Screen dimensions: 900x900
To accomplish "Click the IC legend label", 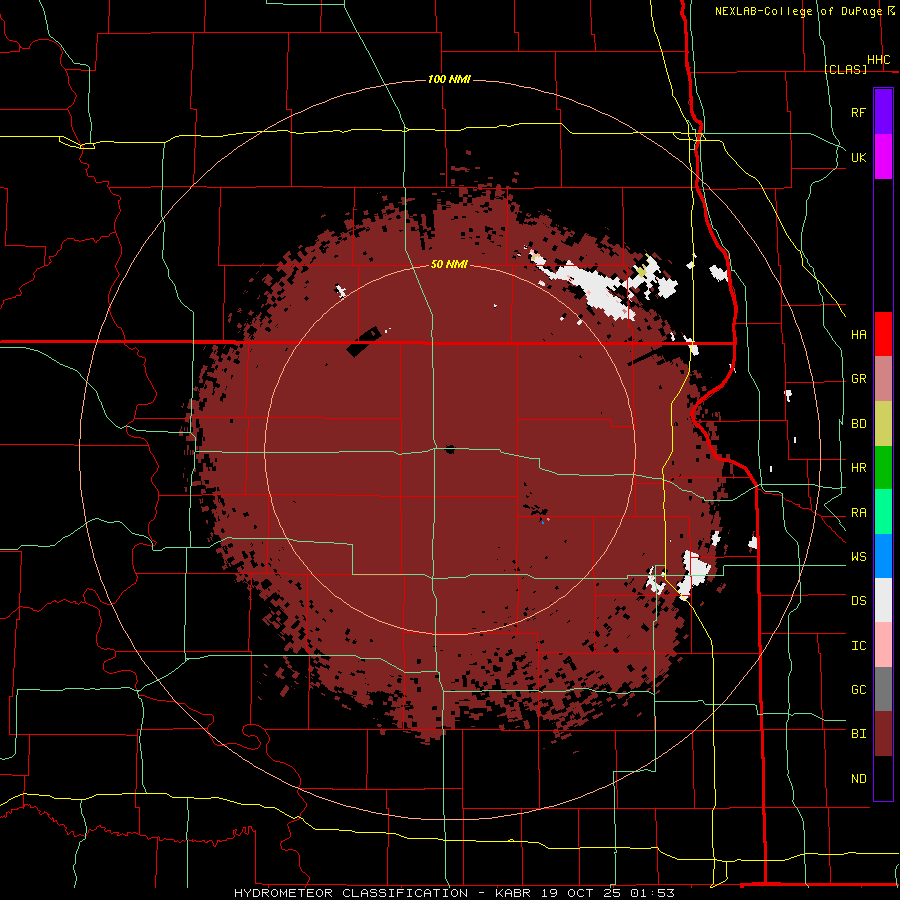I will [858, 646].
